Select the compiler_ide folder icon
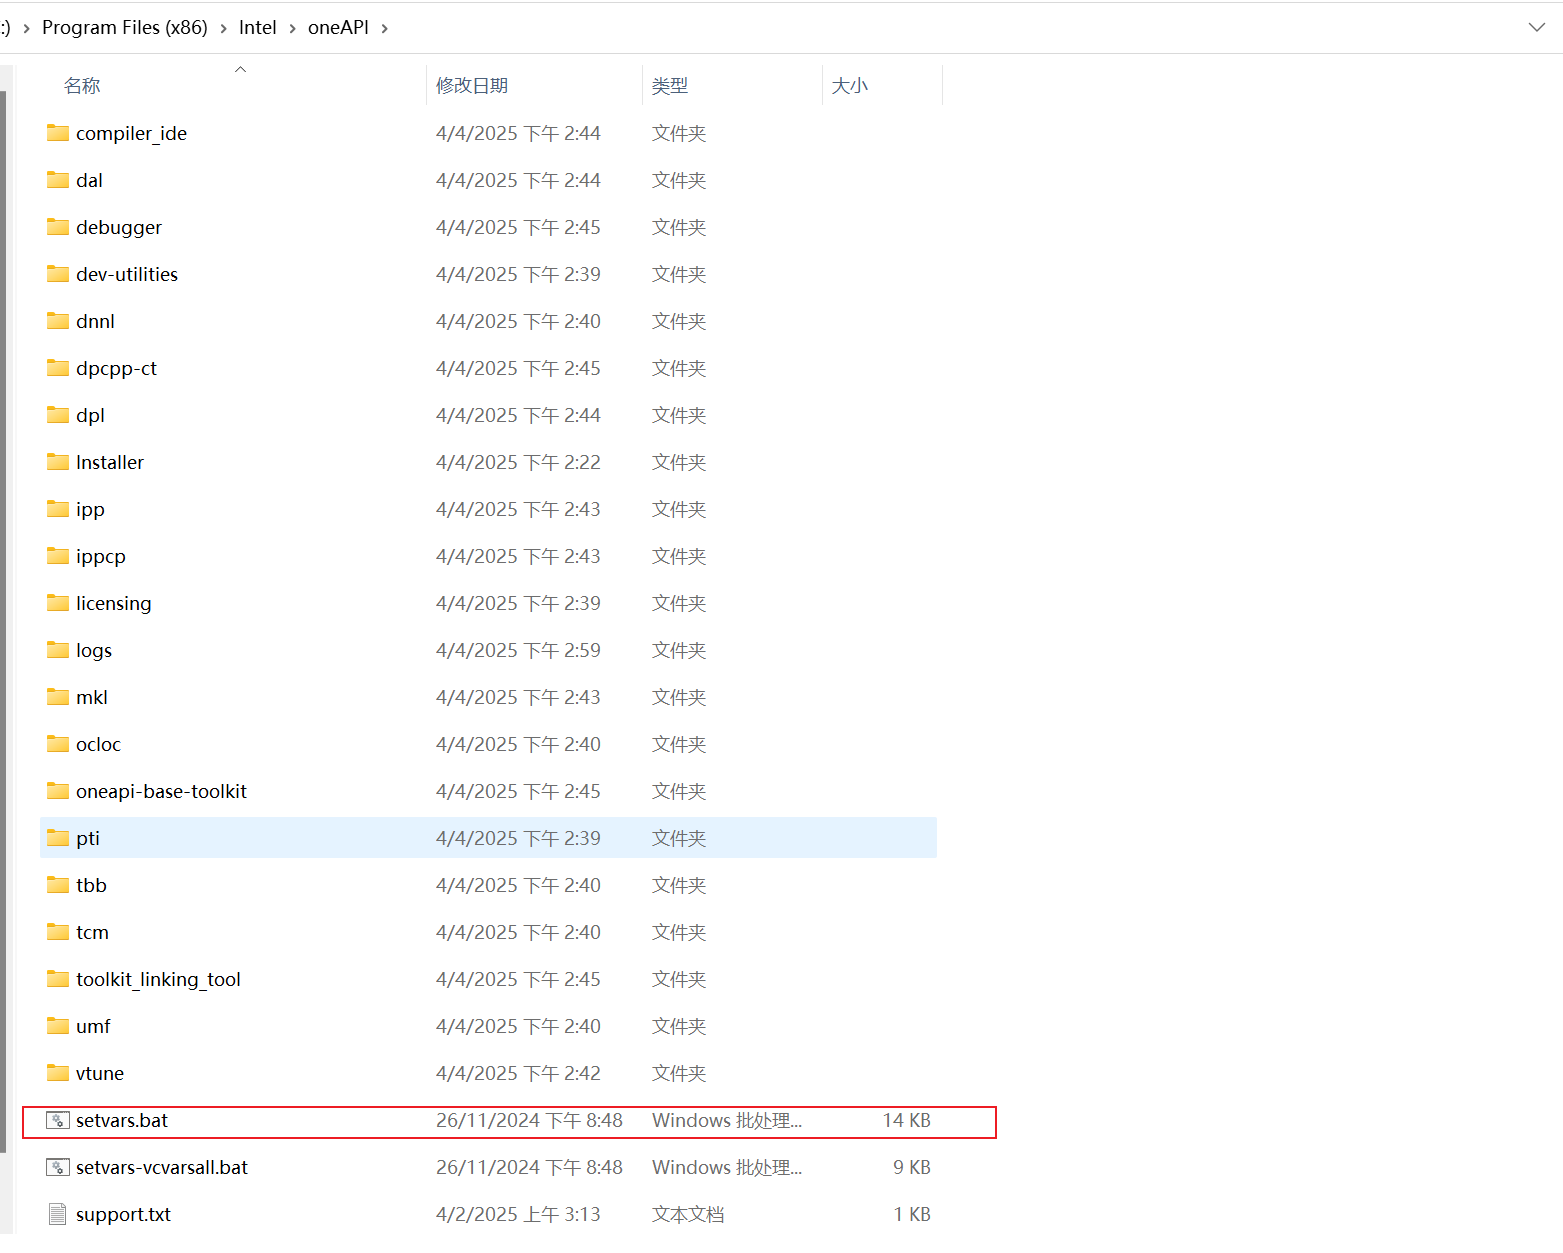This screenshot has width=1563, height=1253. 58,133
